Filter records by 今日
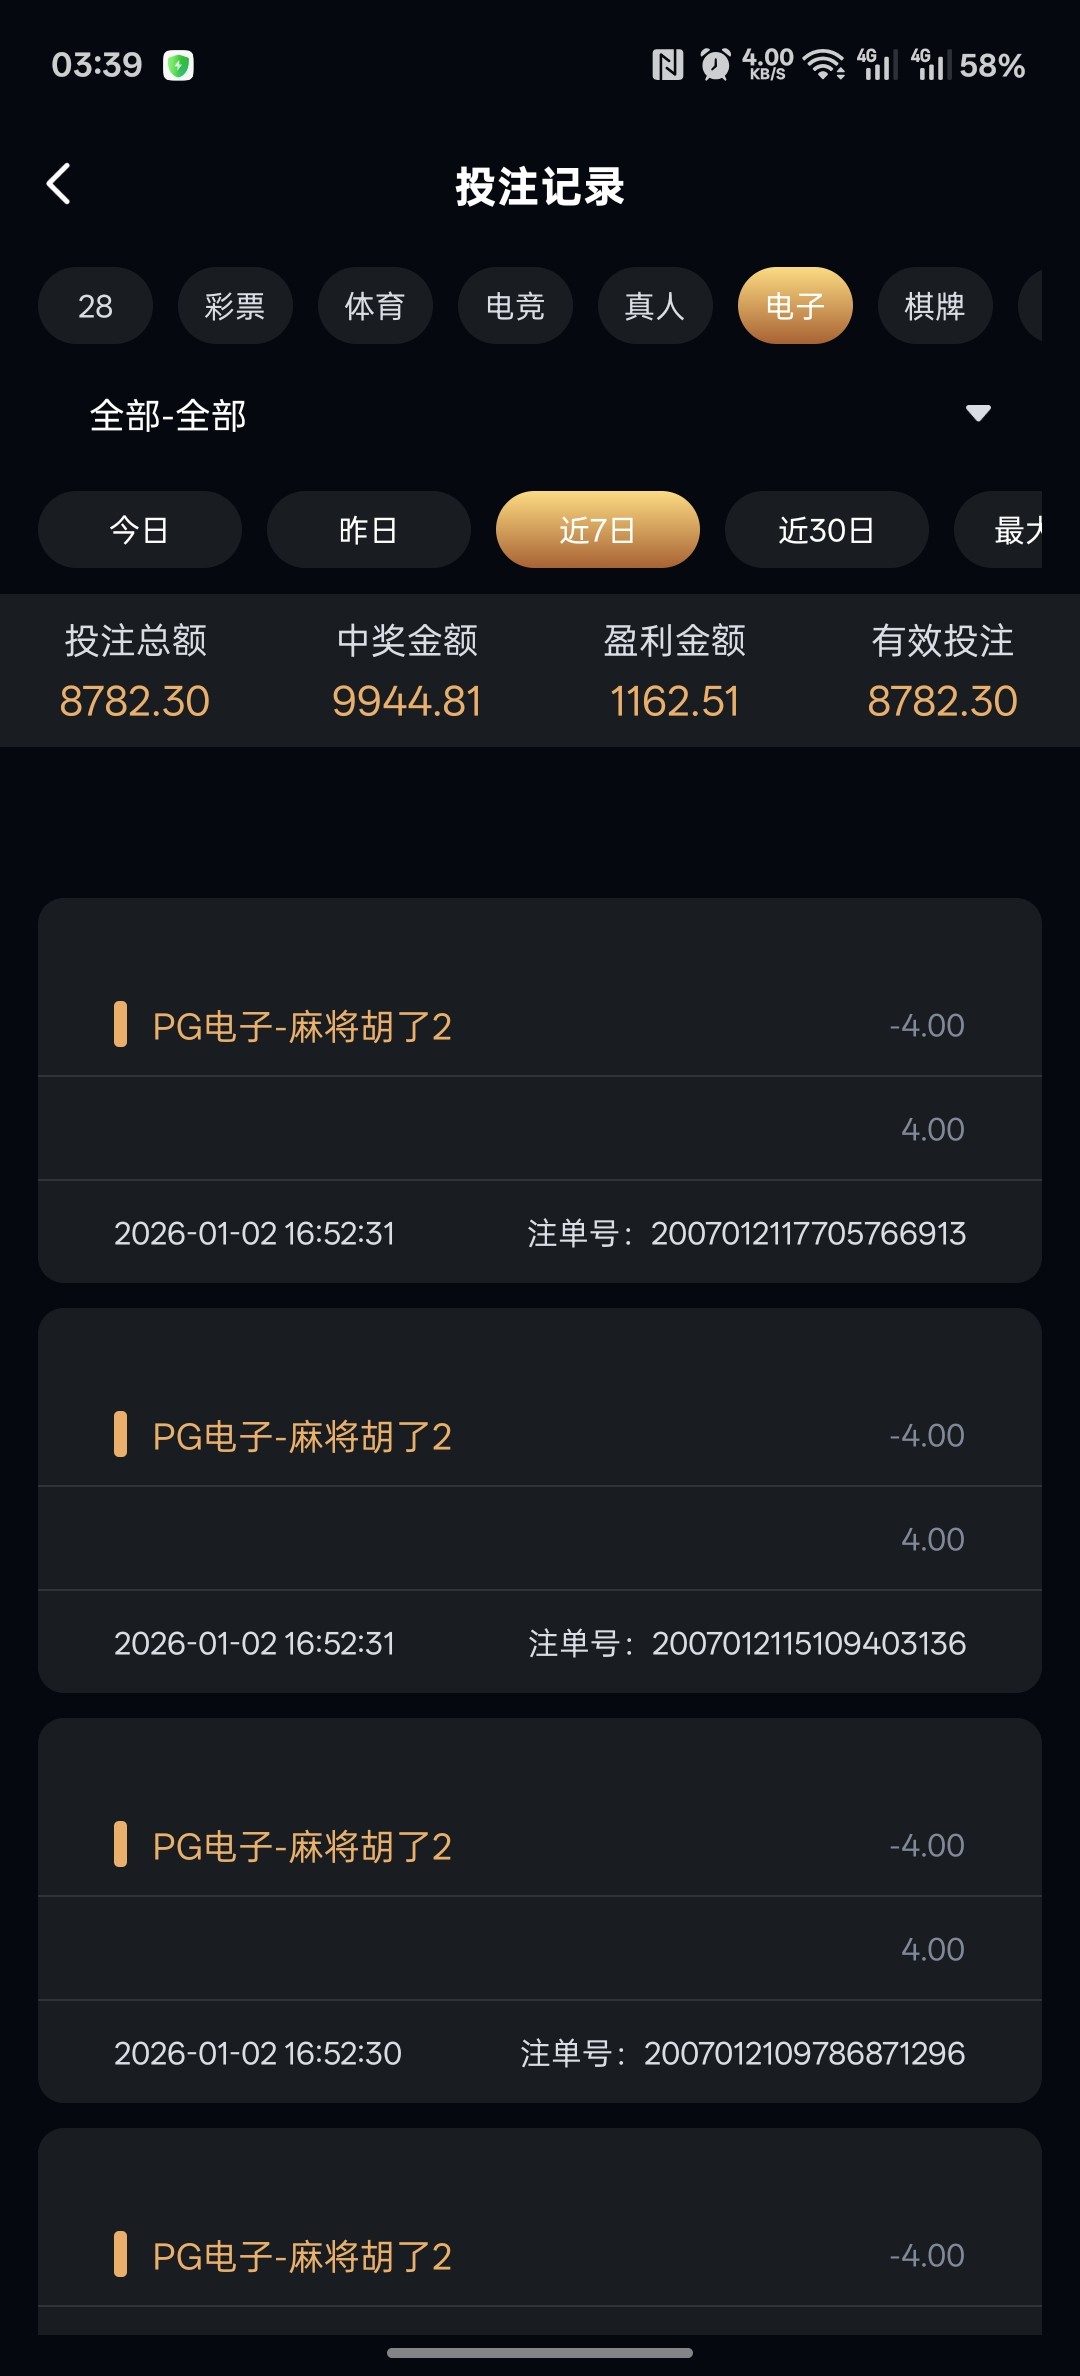The image size is (1080, 2376). click(139, 530)
